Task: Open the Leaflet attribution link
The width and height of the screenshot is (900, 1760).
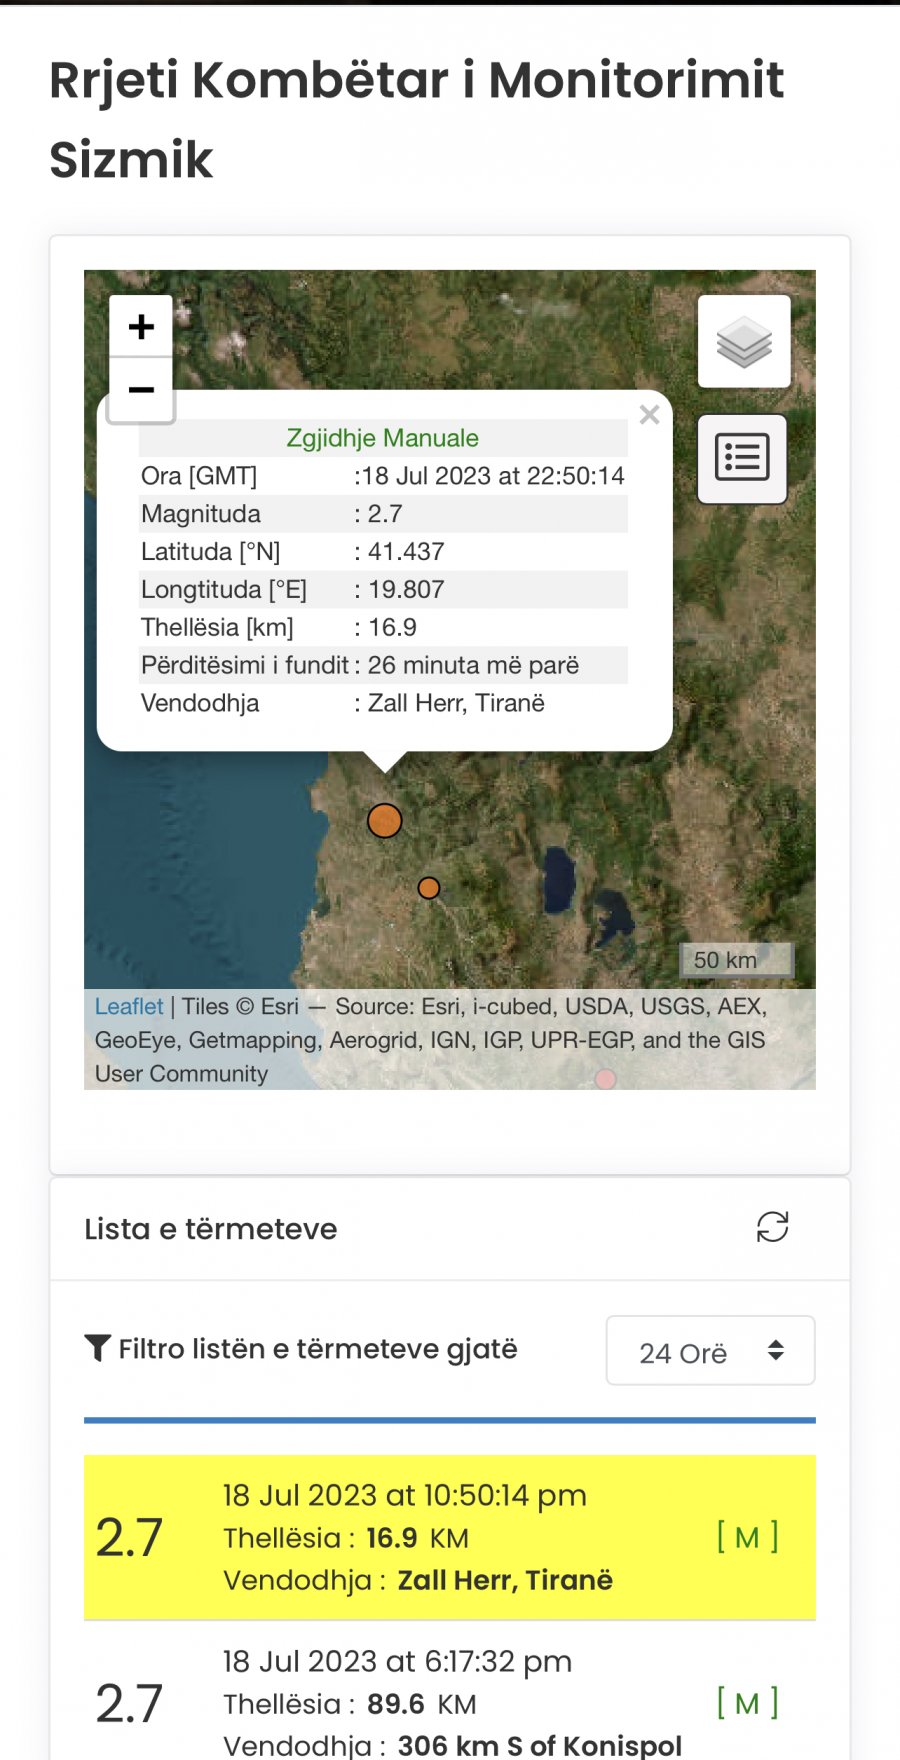Action: [x=129, y=1007]
